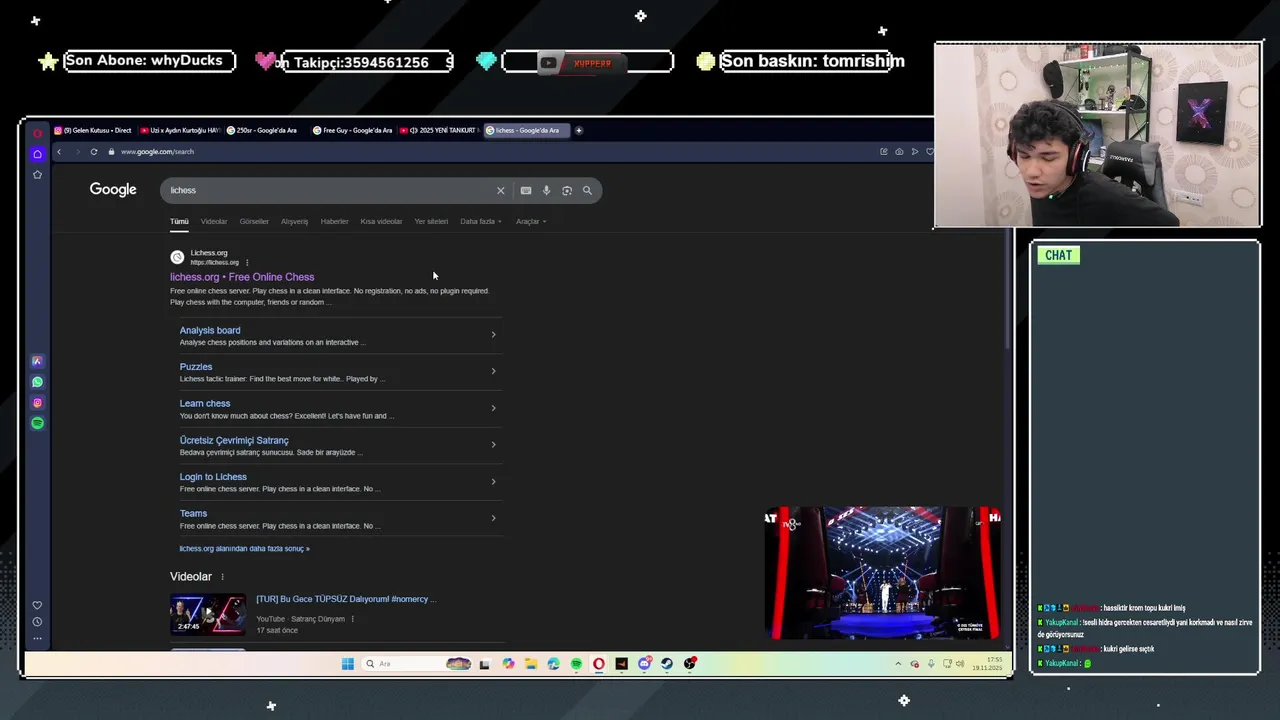
Task: Open the Bu Gece TÜPSÜZ Dalıyorum video link
Action: click(x=346, y=599)
